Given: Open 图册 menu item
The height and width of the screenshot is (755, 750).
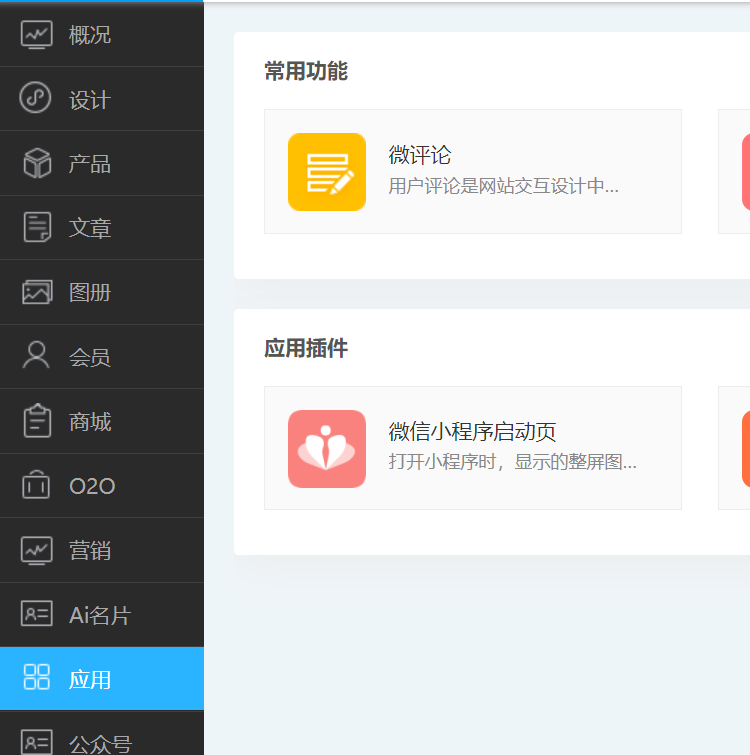Looking at the screenshot, I should tap(102, 292).
